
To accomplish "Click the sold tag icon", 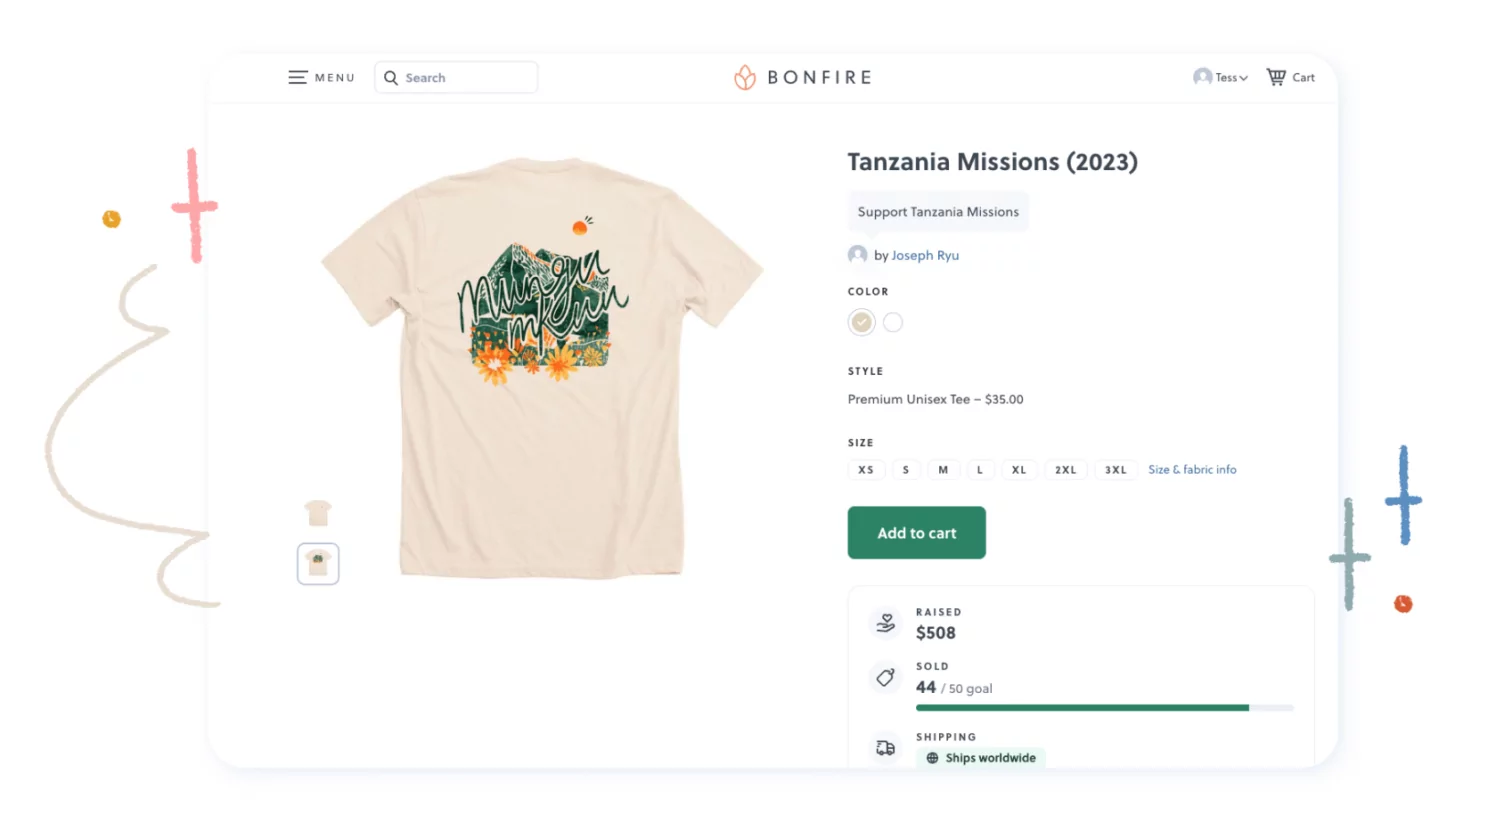I will tap(885, 678).
